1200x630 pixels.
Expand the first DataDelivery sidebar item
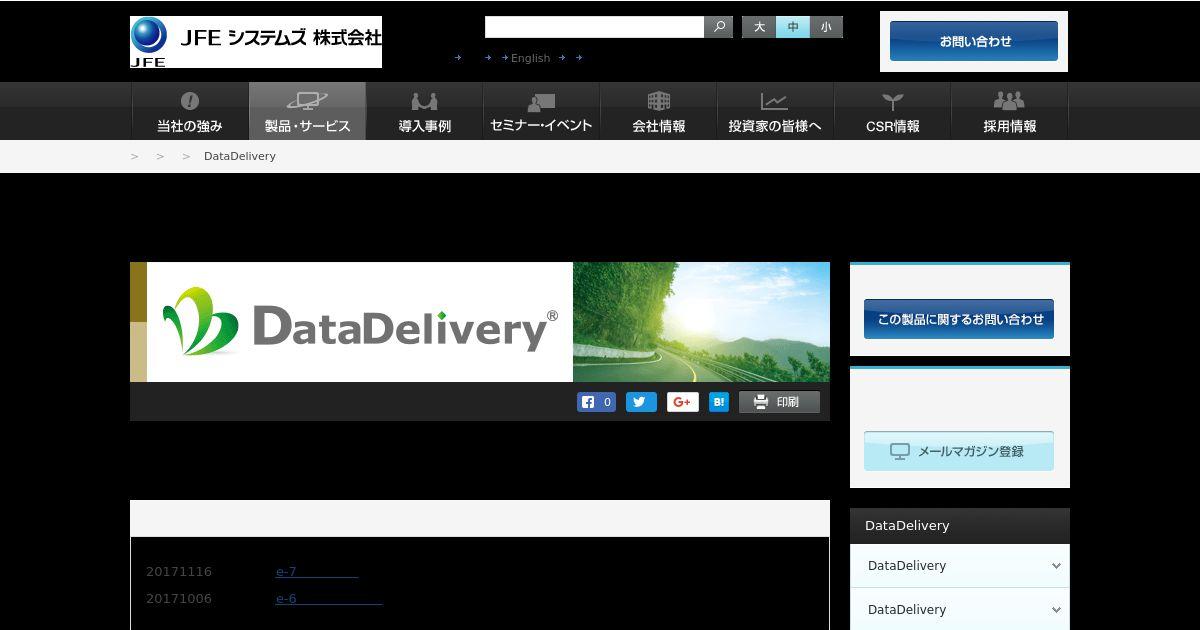coord(960,566)
